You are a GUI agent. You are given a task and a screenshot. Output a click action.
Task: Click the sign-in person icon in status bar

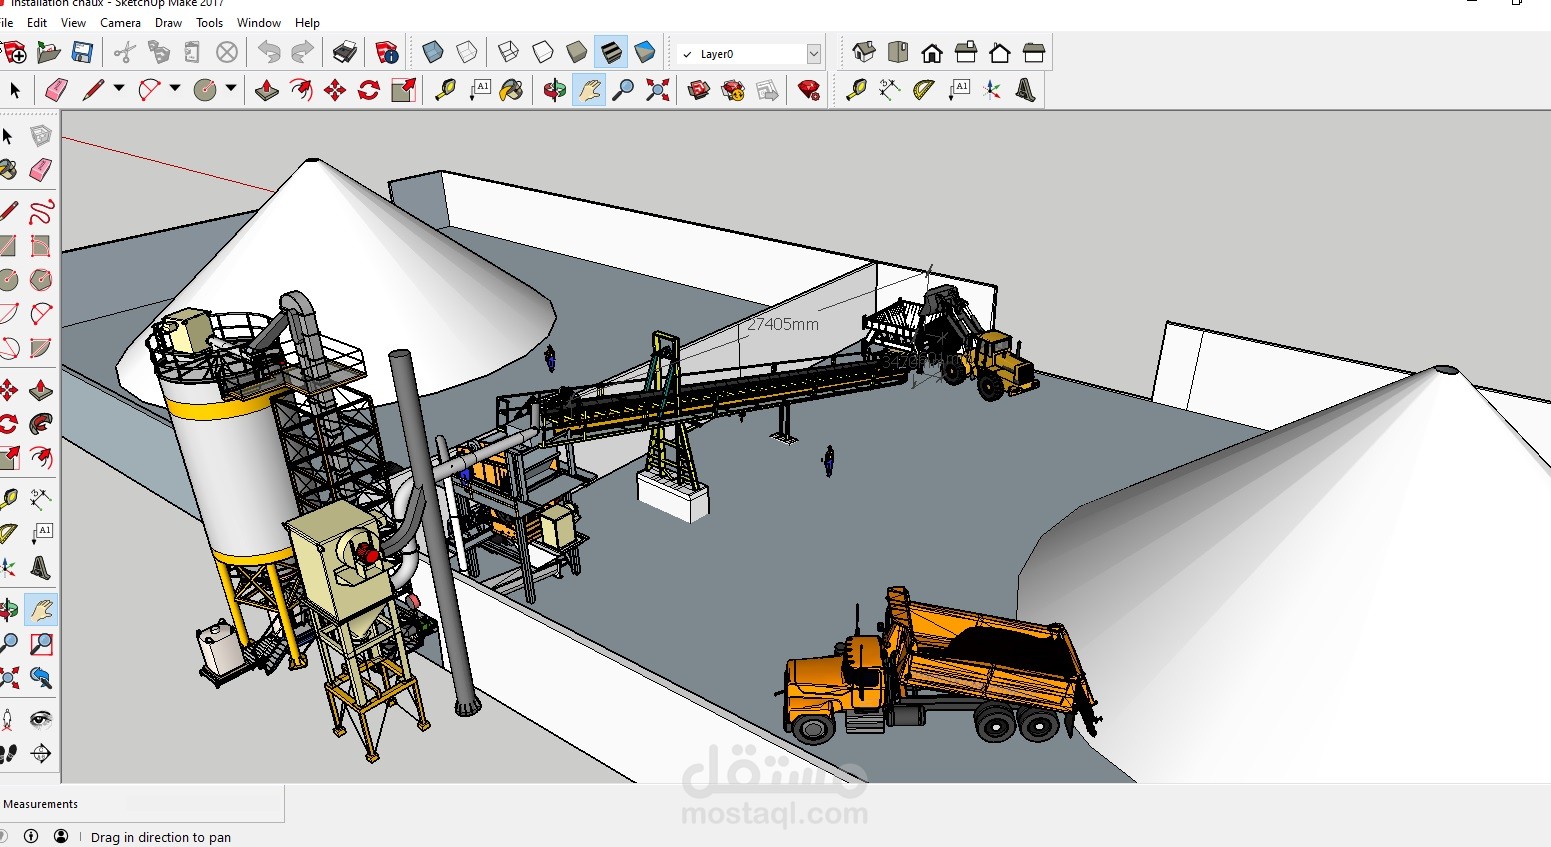61,836
